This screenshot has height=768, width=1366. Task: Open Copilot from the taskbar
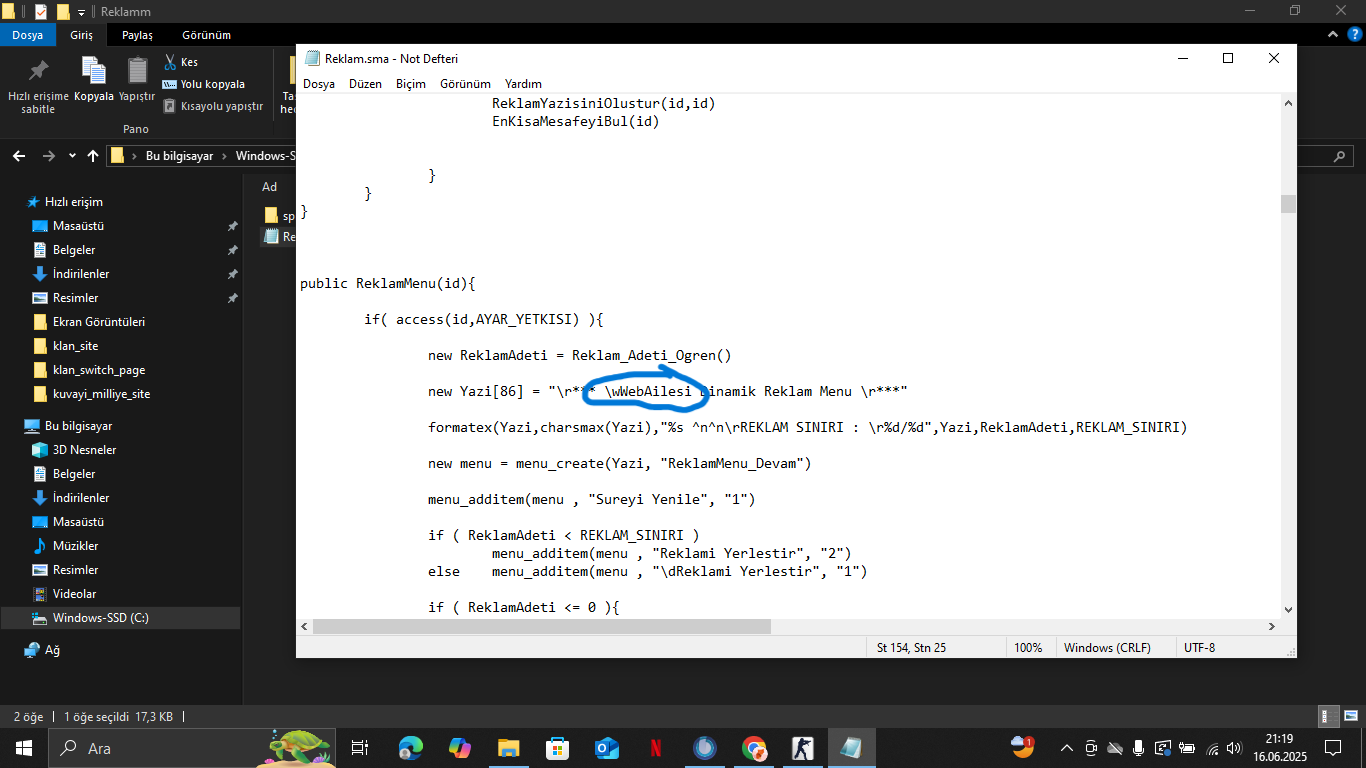pos(460,748)
